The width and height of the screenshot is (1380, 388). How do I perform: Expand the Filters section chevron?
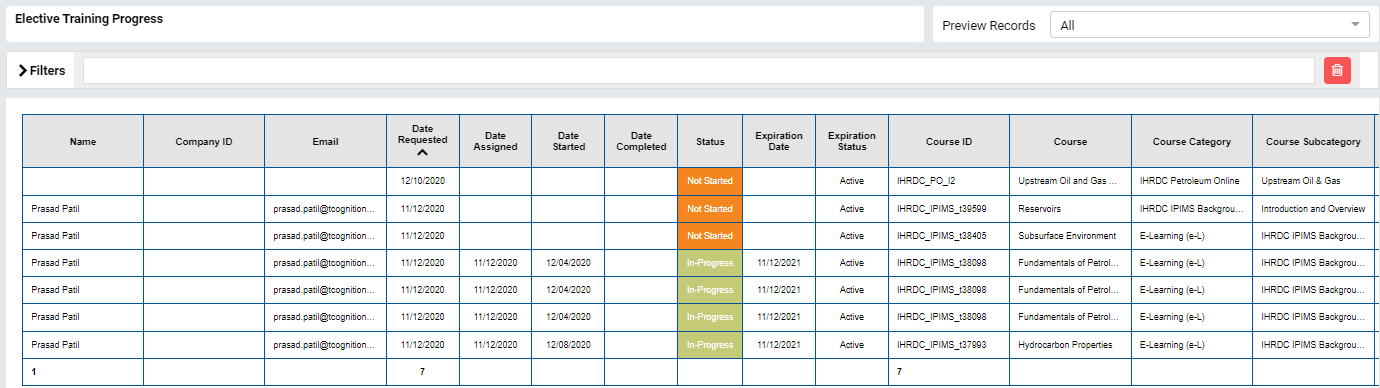pos(22,71)
